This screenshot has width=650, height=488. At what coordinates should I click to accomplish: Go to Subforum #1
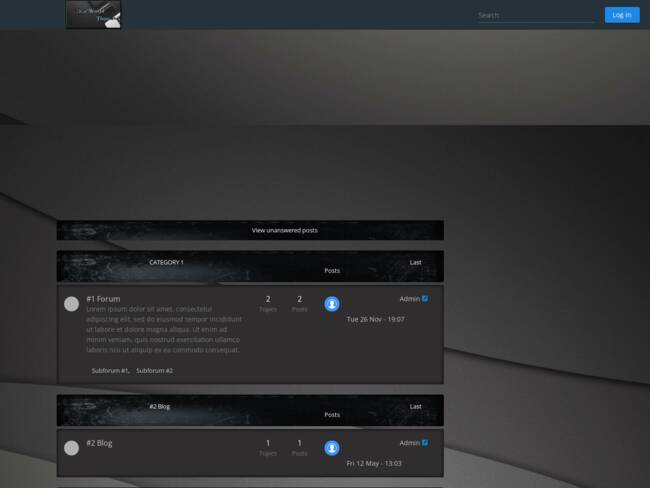(x=110, y=371)
